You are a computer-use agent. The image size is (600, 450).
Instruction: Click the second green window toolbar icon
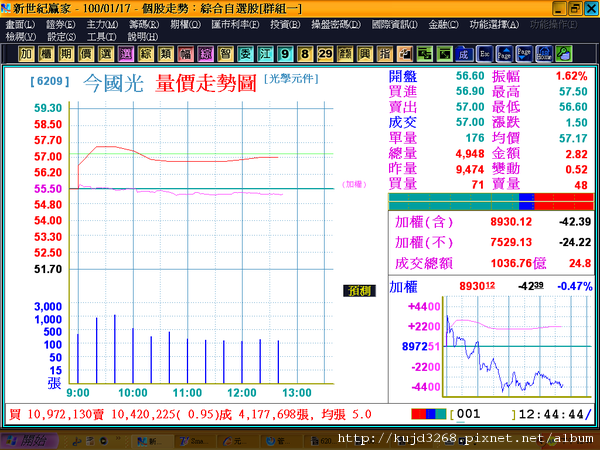444,54
